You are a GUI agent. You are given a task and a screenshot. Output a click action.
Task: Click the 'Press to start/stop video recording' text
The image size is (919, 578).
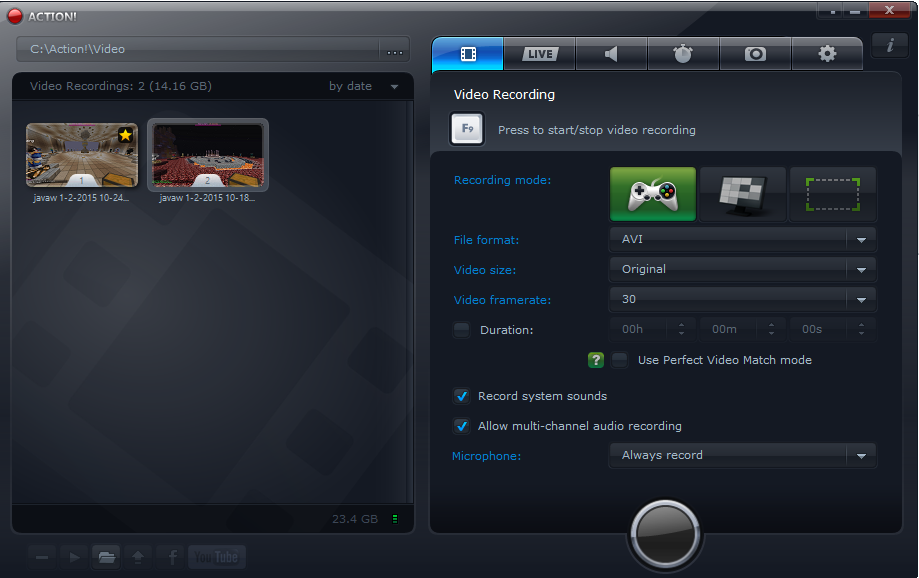pos(597,130)
